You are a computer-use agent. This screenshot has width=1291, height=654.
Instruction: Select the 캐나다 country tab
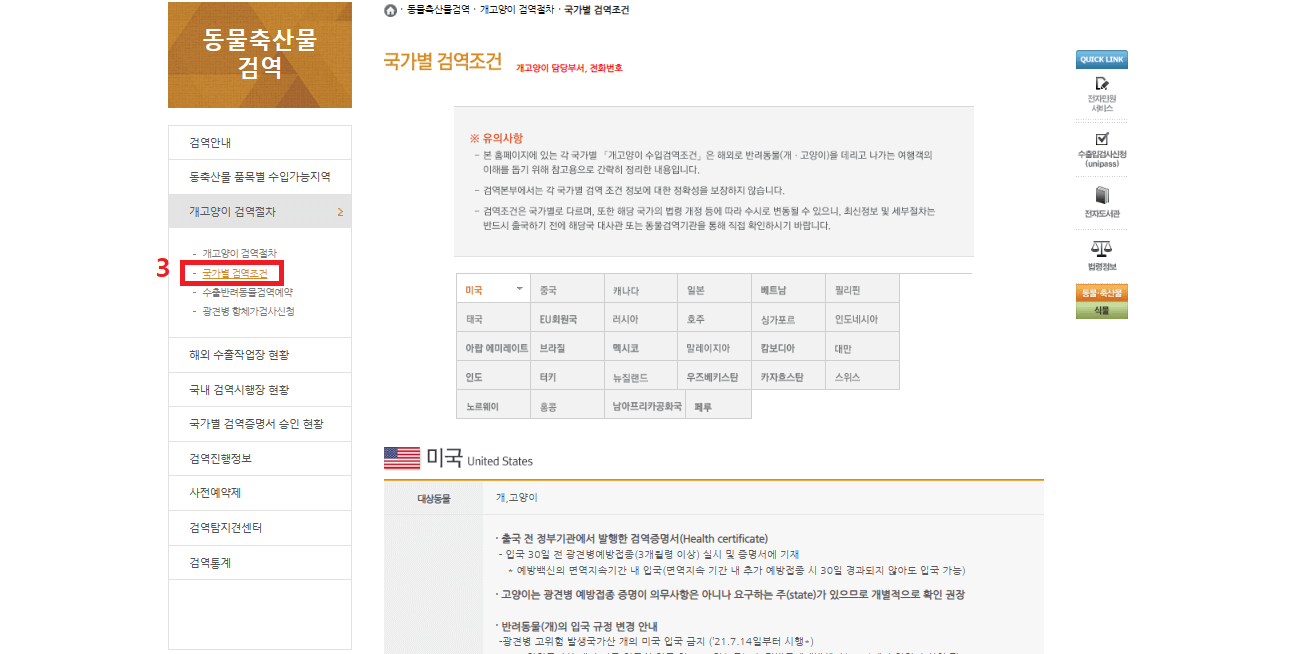pos(640,290)
